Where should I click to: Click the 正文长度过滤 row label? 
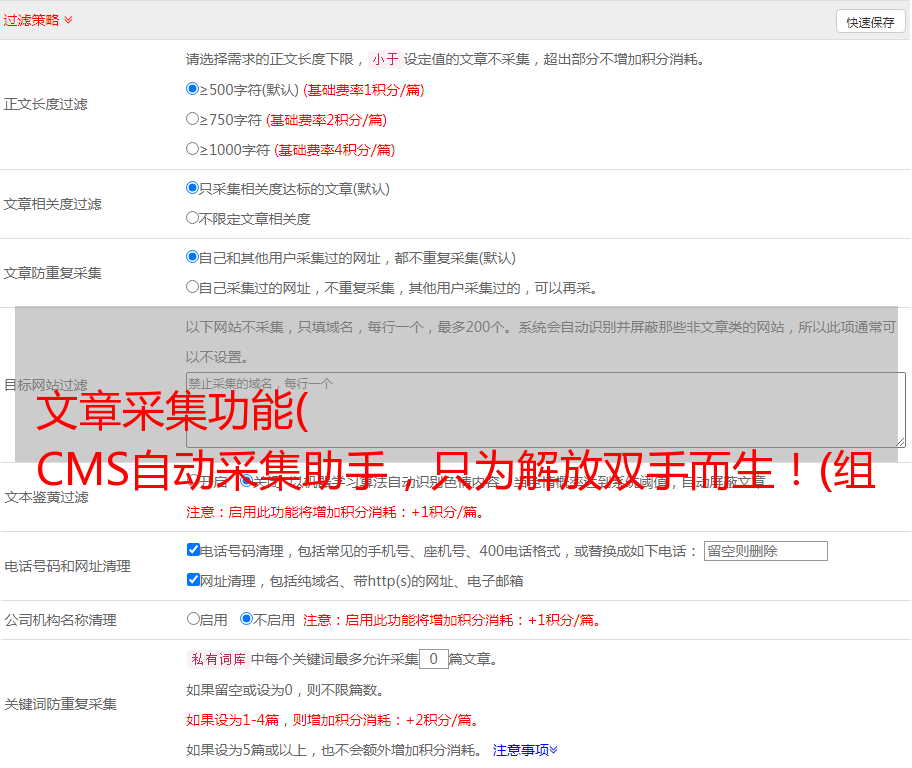click(45, 105)
